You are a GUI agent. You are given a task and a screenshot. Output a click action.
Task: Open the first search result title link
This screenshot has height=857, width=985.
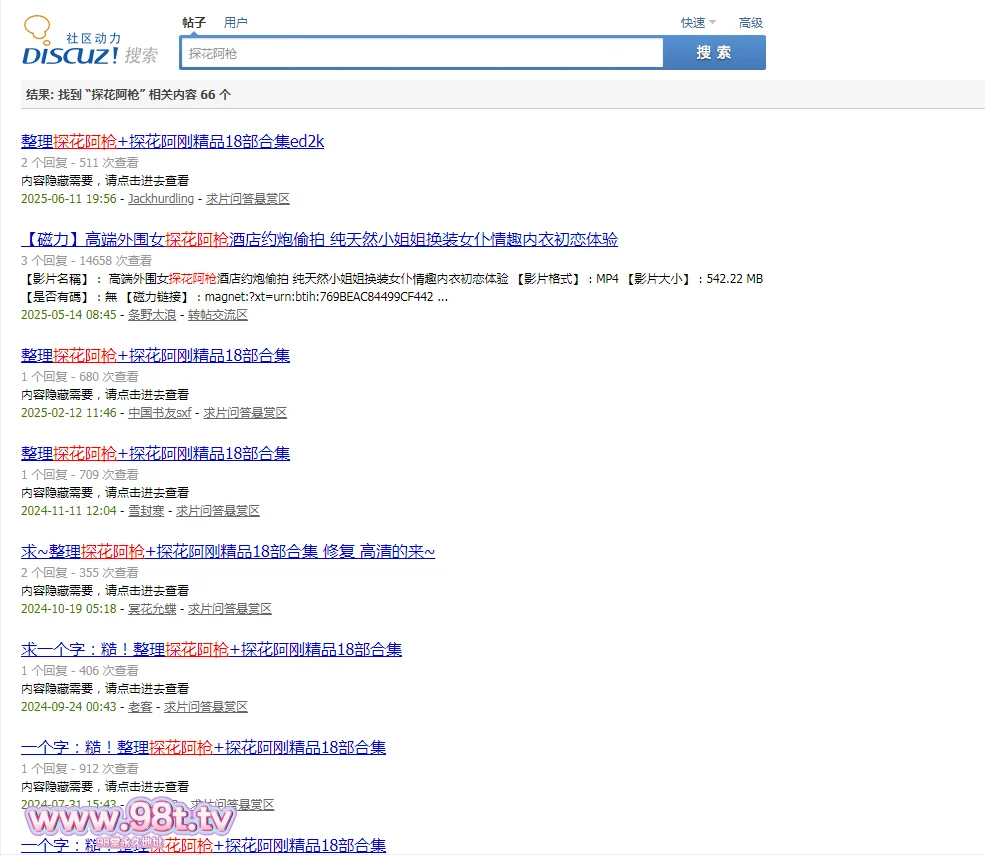click(x=172, y=141)
